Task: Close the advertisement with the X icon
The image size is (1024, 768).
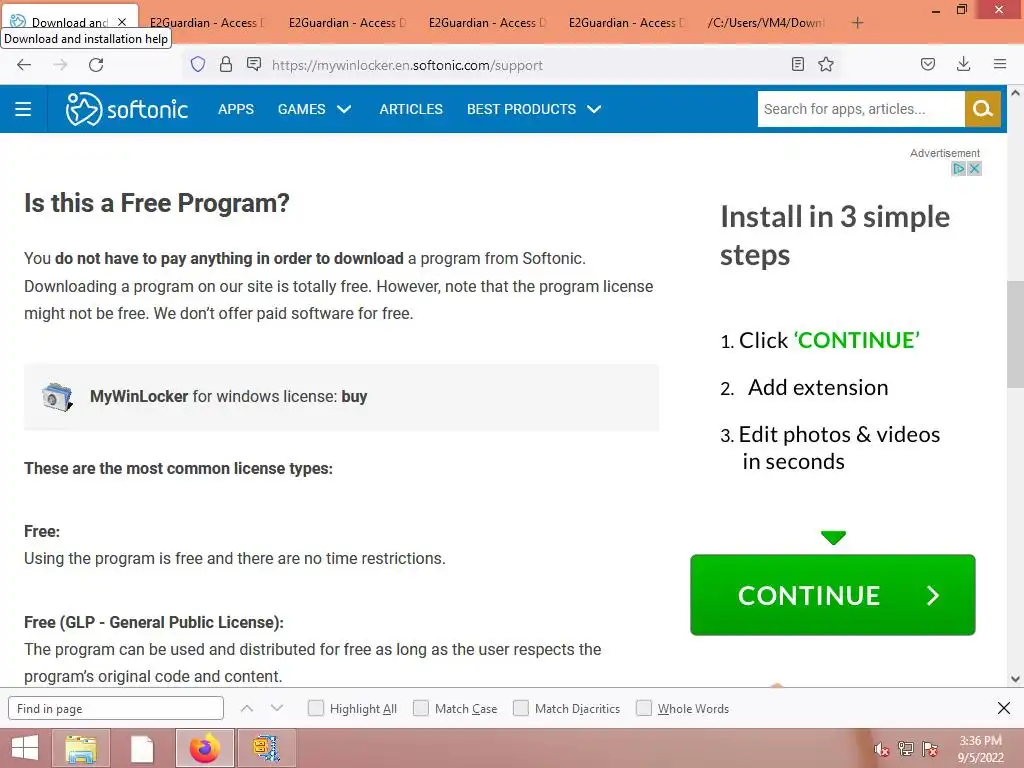Action: pyautogui.click(x=974, y=168)
